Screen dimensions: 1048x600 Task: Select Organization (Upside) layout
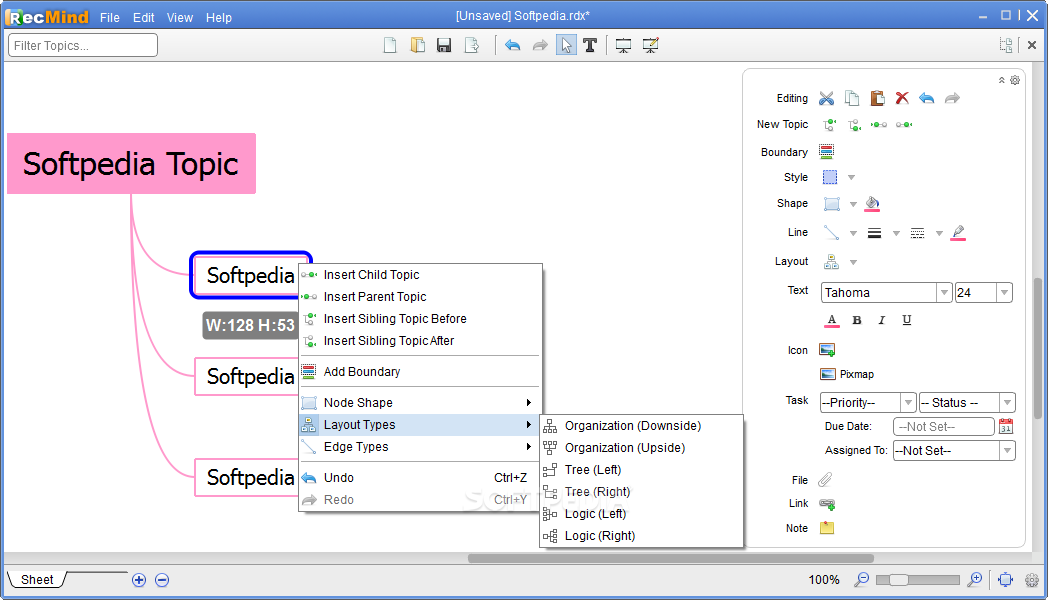pos(642,448)
